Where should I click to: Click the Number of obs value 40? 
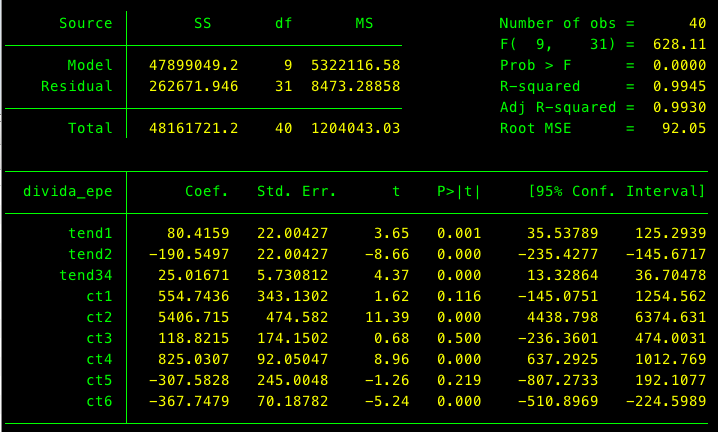[697, 23]
